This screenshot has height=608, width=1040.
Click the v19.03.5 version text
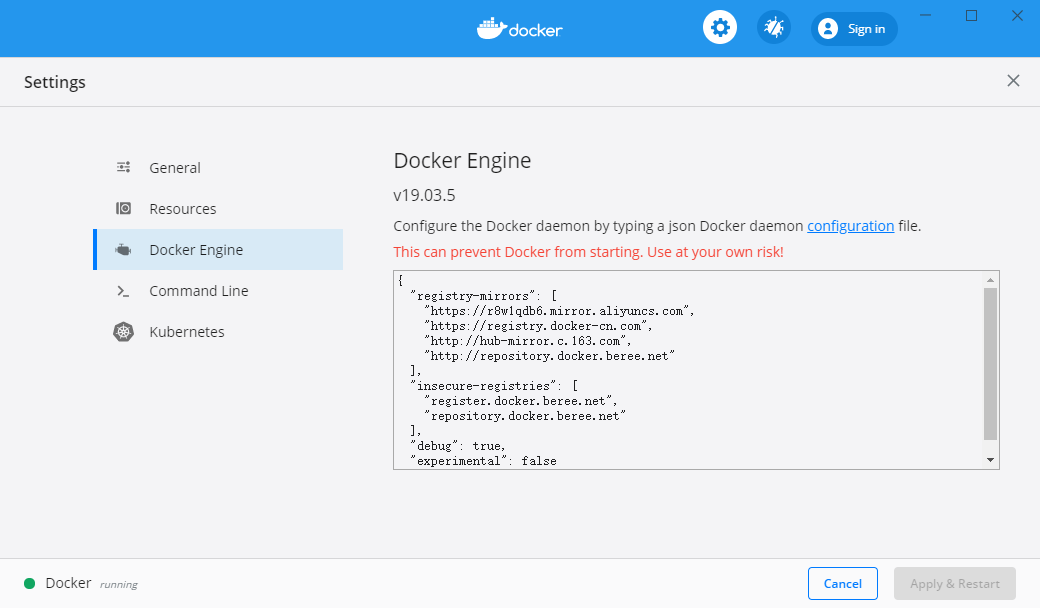(424, 196)
